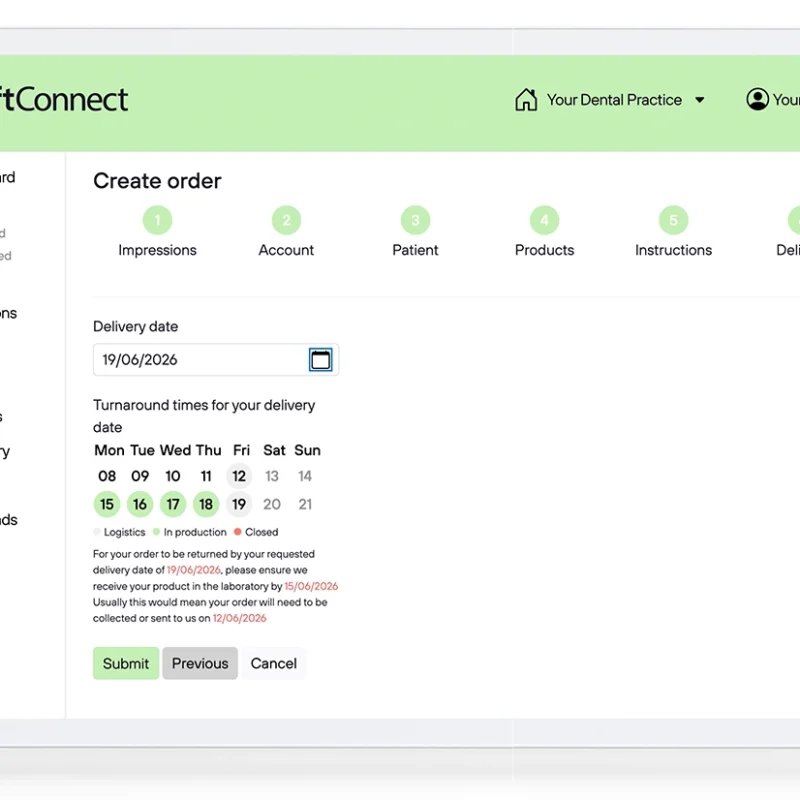Pick greyed-out day 21
The width and height of the screenshot is (800, 800).
point(305,504)
